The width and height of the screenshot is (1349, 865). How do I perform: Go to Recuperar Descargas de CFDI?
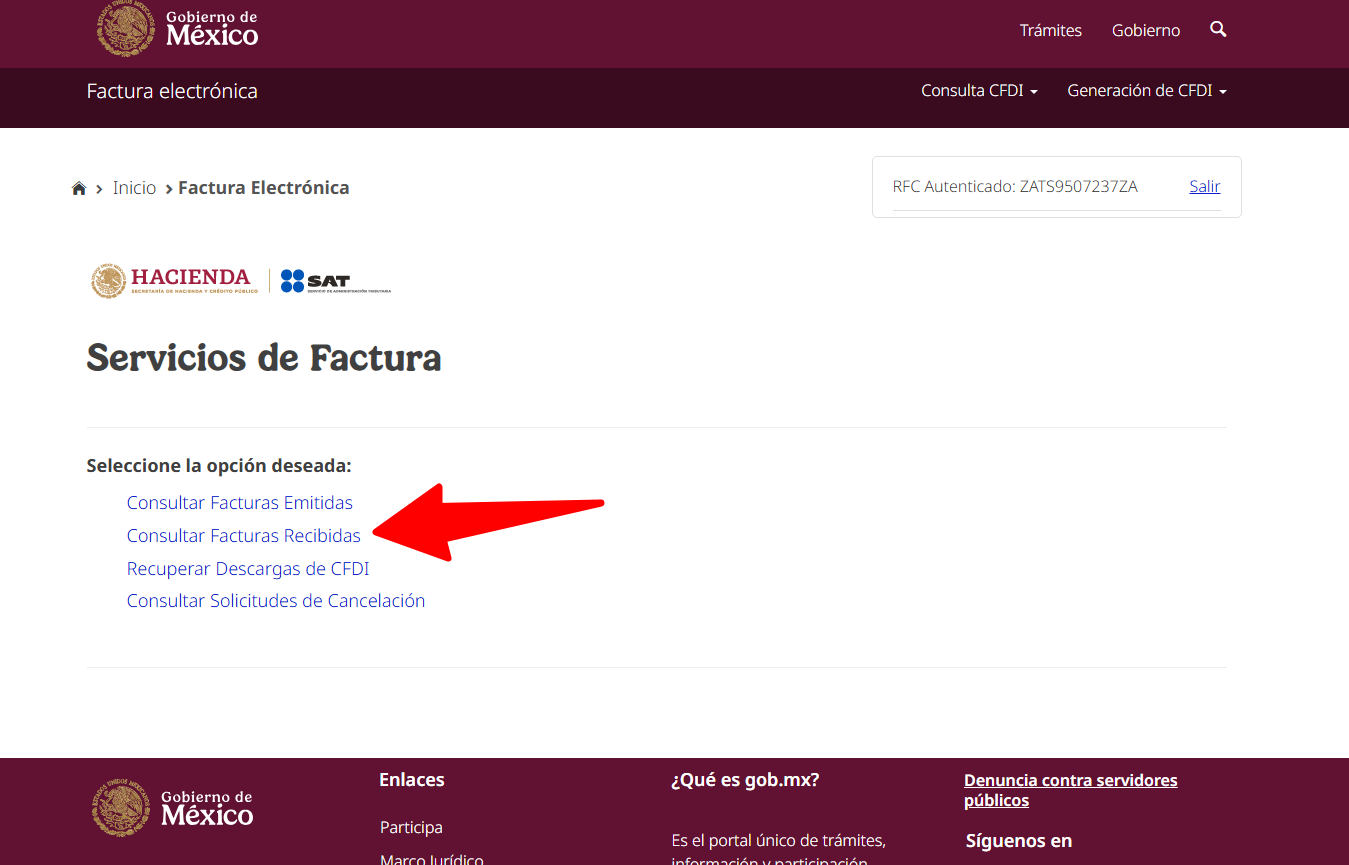tap(247, 569)
